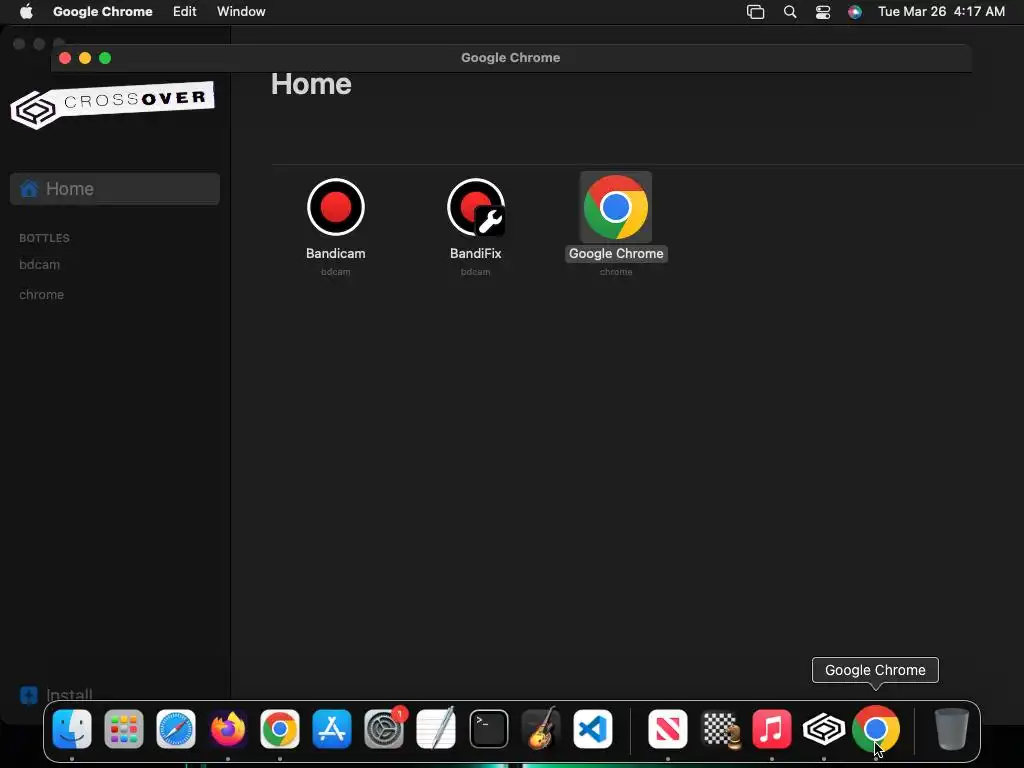This screenshot has height=768, width=1024.
Task: Open the chrome bottle in sidebar
Action: pyautogui.click(x=42, y=295)
